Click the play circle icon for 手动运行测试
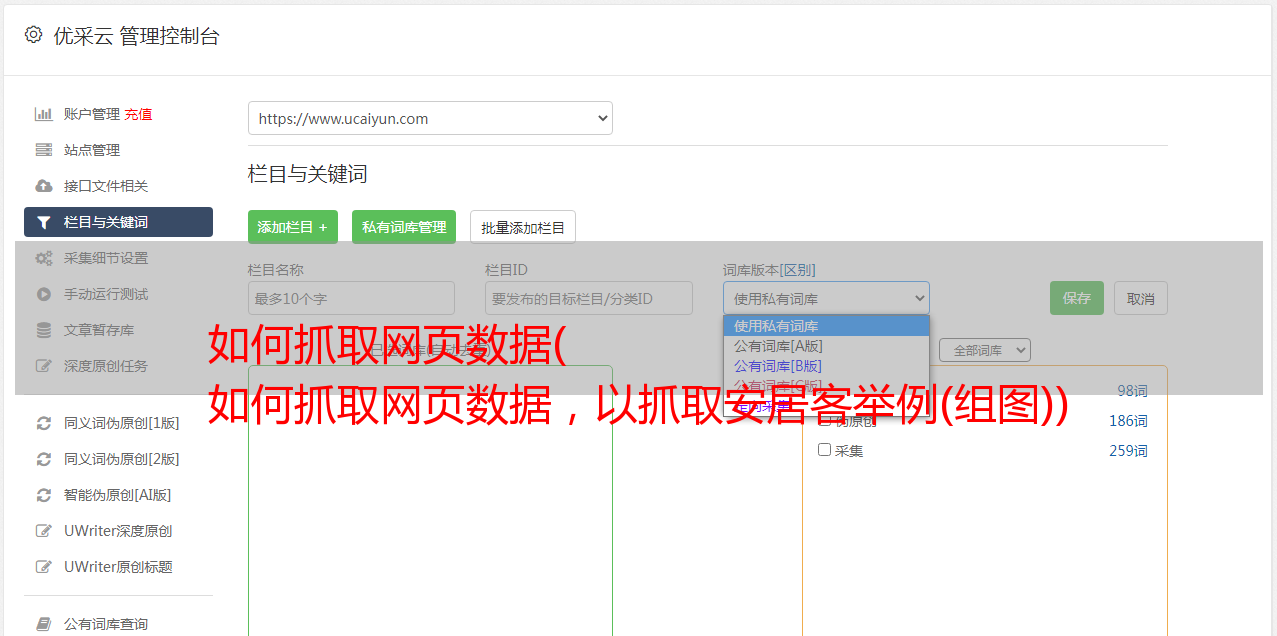Image resolution: width=1277 pixels, height=636 pixels. 43,294
